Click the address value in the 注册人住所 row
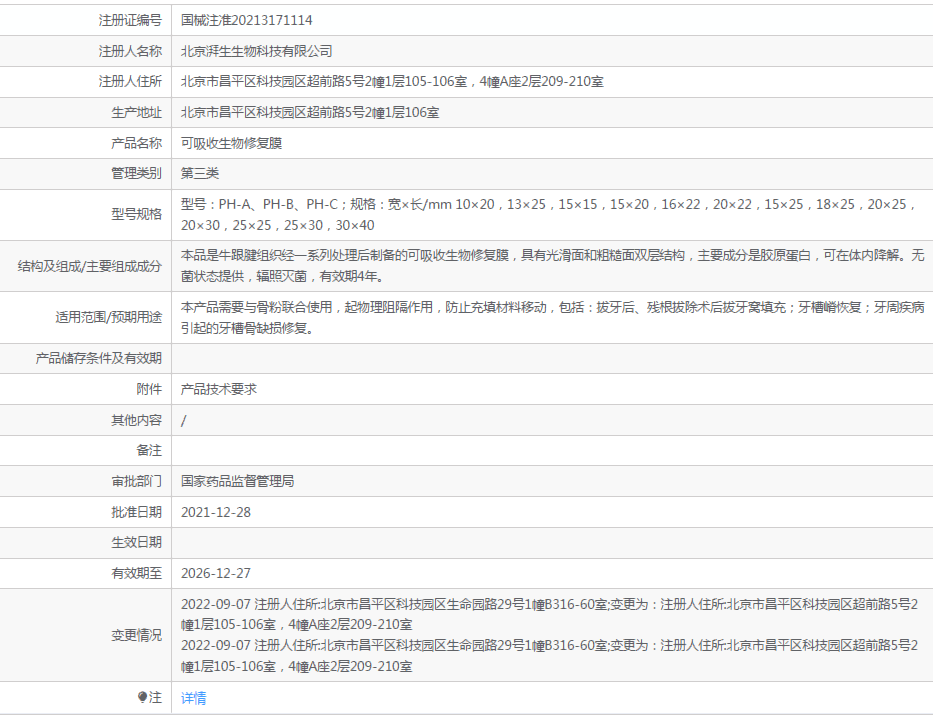Screen dimensions: 933x715 tap(392, 81)
